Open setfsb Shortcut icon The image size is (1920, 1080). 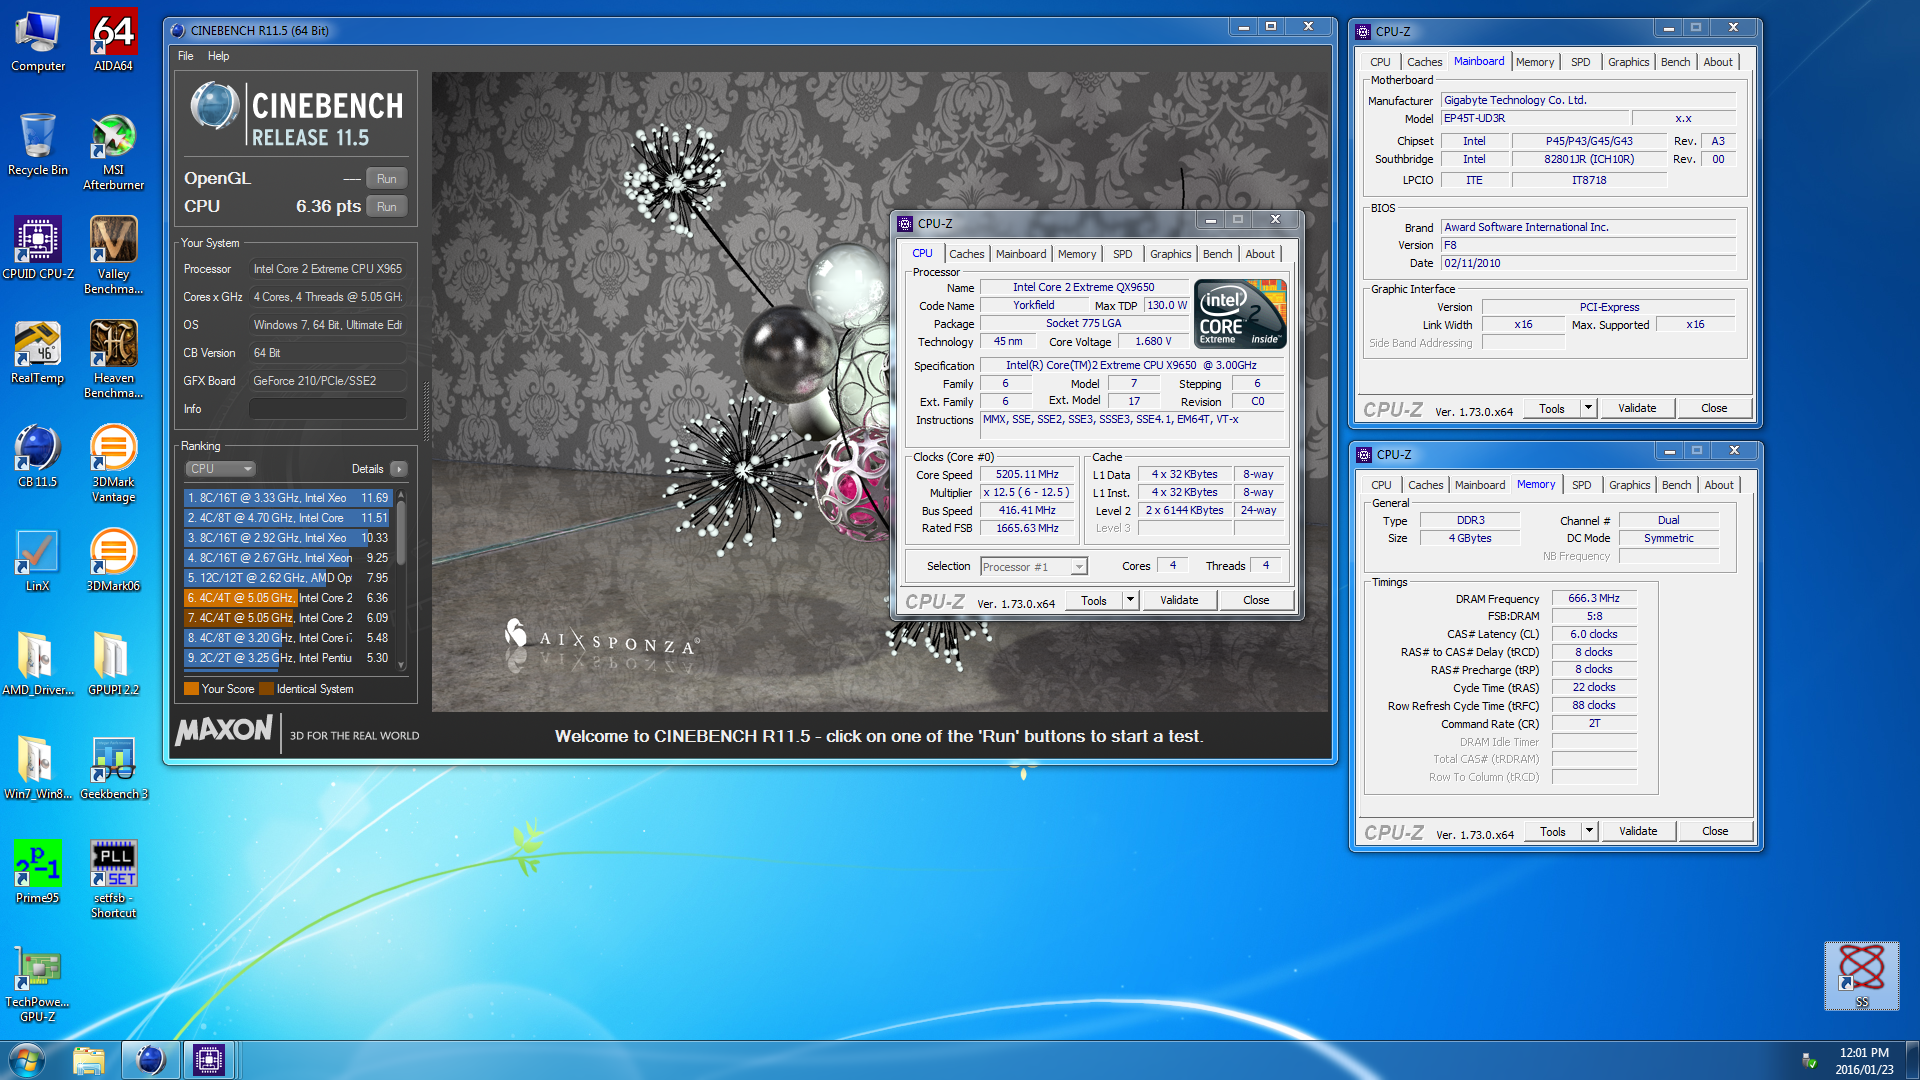113,880
